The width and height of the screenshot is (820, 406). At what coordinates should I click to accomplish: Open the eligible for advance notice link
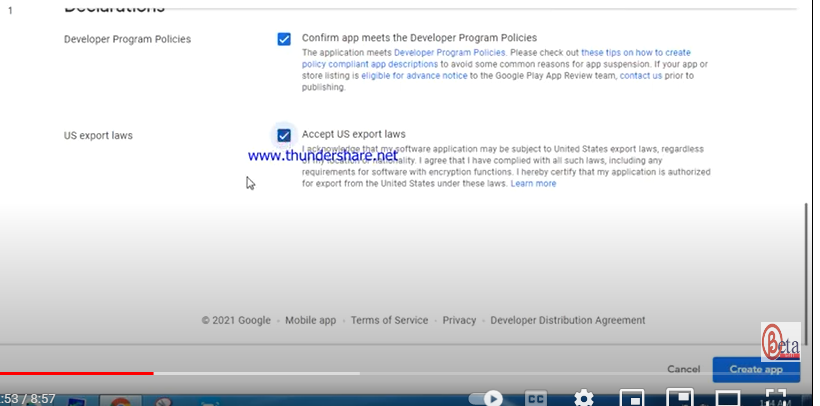pyautogui.click(x=416, y=76)
